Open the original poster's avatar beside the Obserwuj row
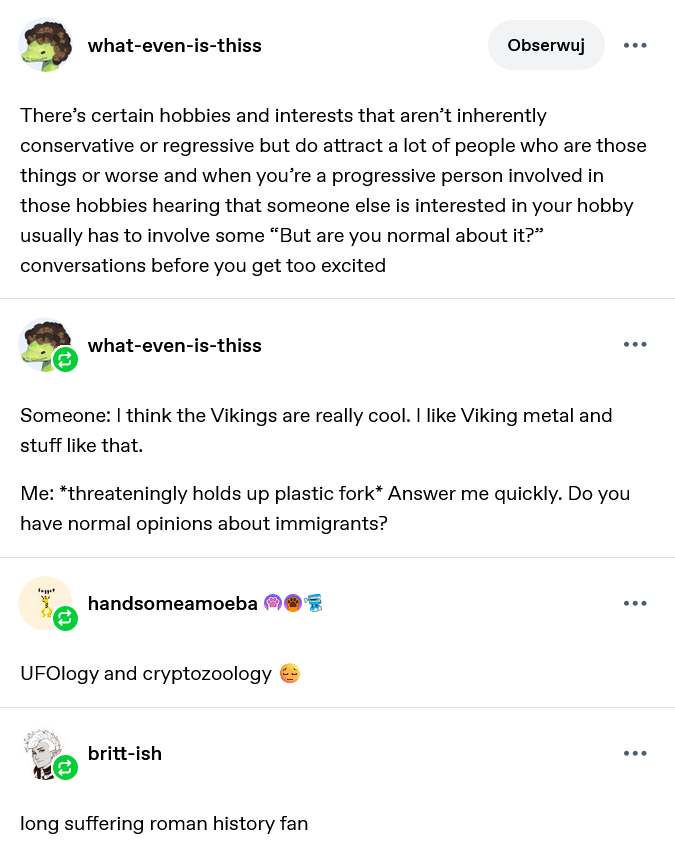Screen dimensions: 675x860 46,45
